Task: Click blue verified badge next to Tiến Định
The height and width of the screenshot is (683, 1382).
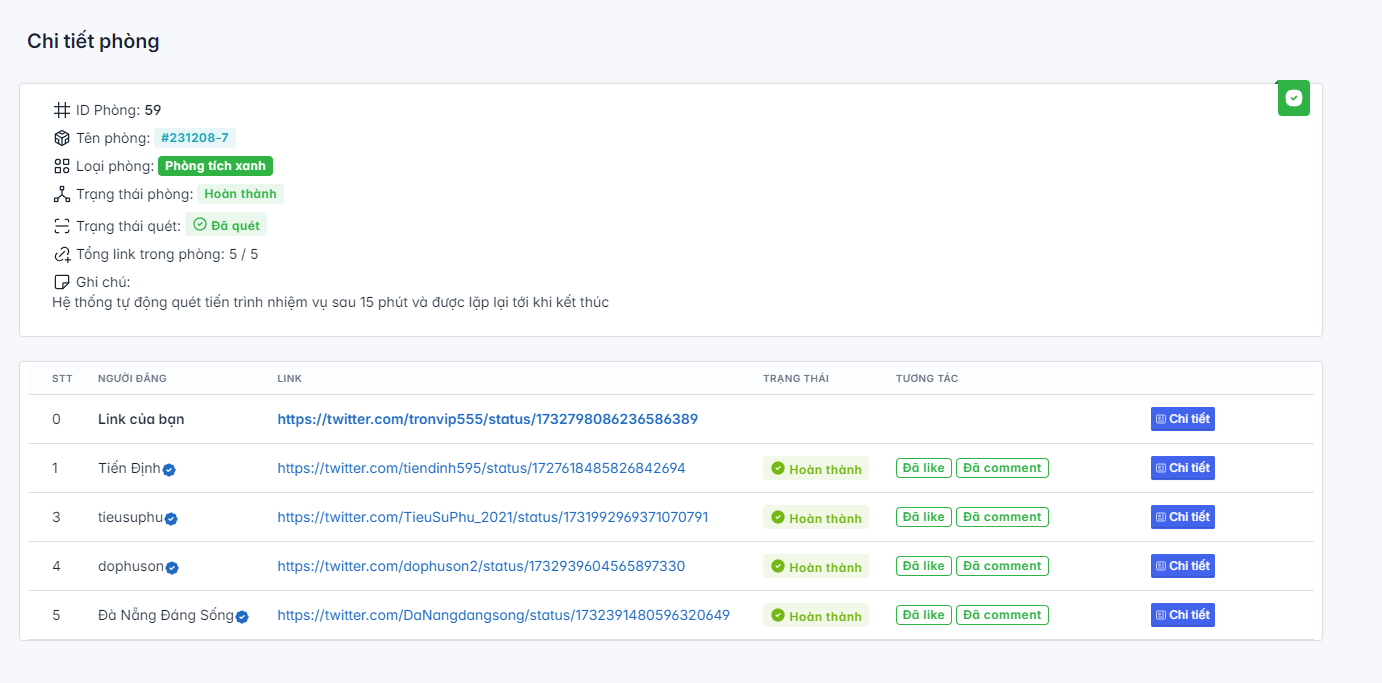Action: click(x=170, y=469)
